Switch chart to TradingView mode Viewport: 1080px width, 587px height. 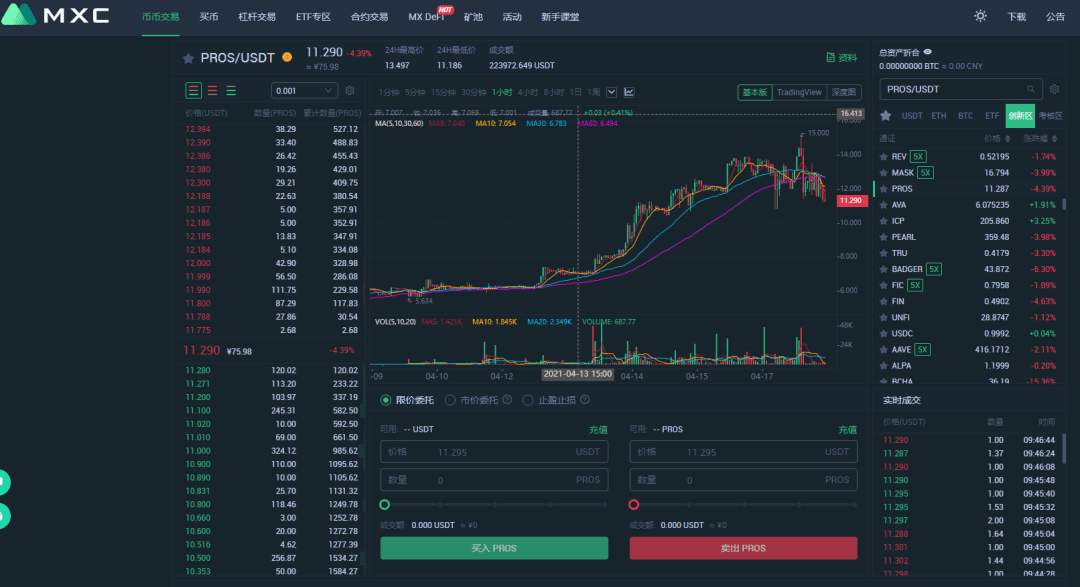(x=799, y=92)
